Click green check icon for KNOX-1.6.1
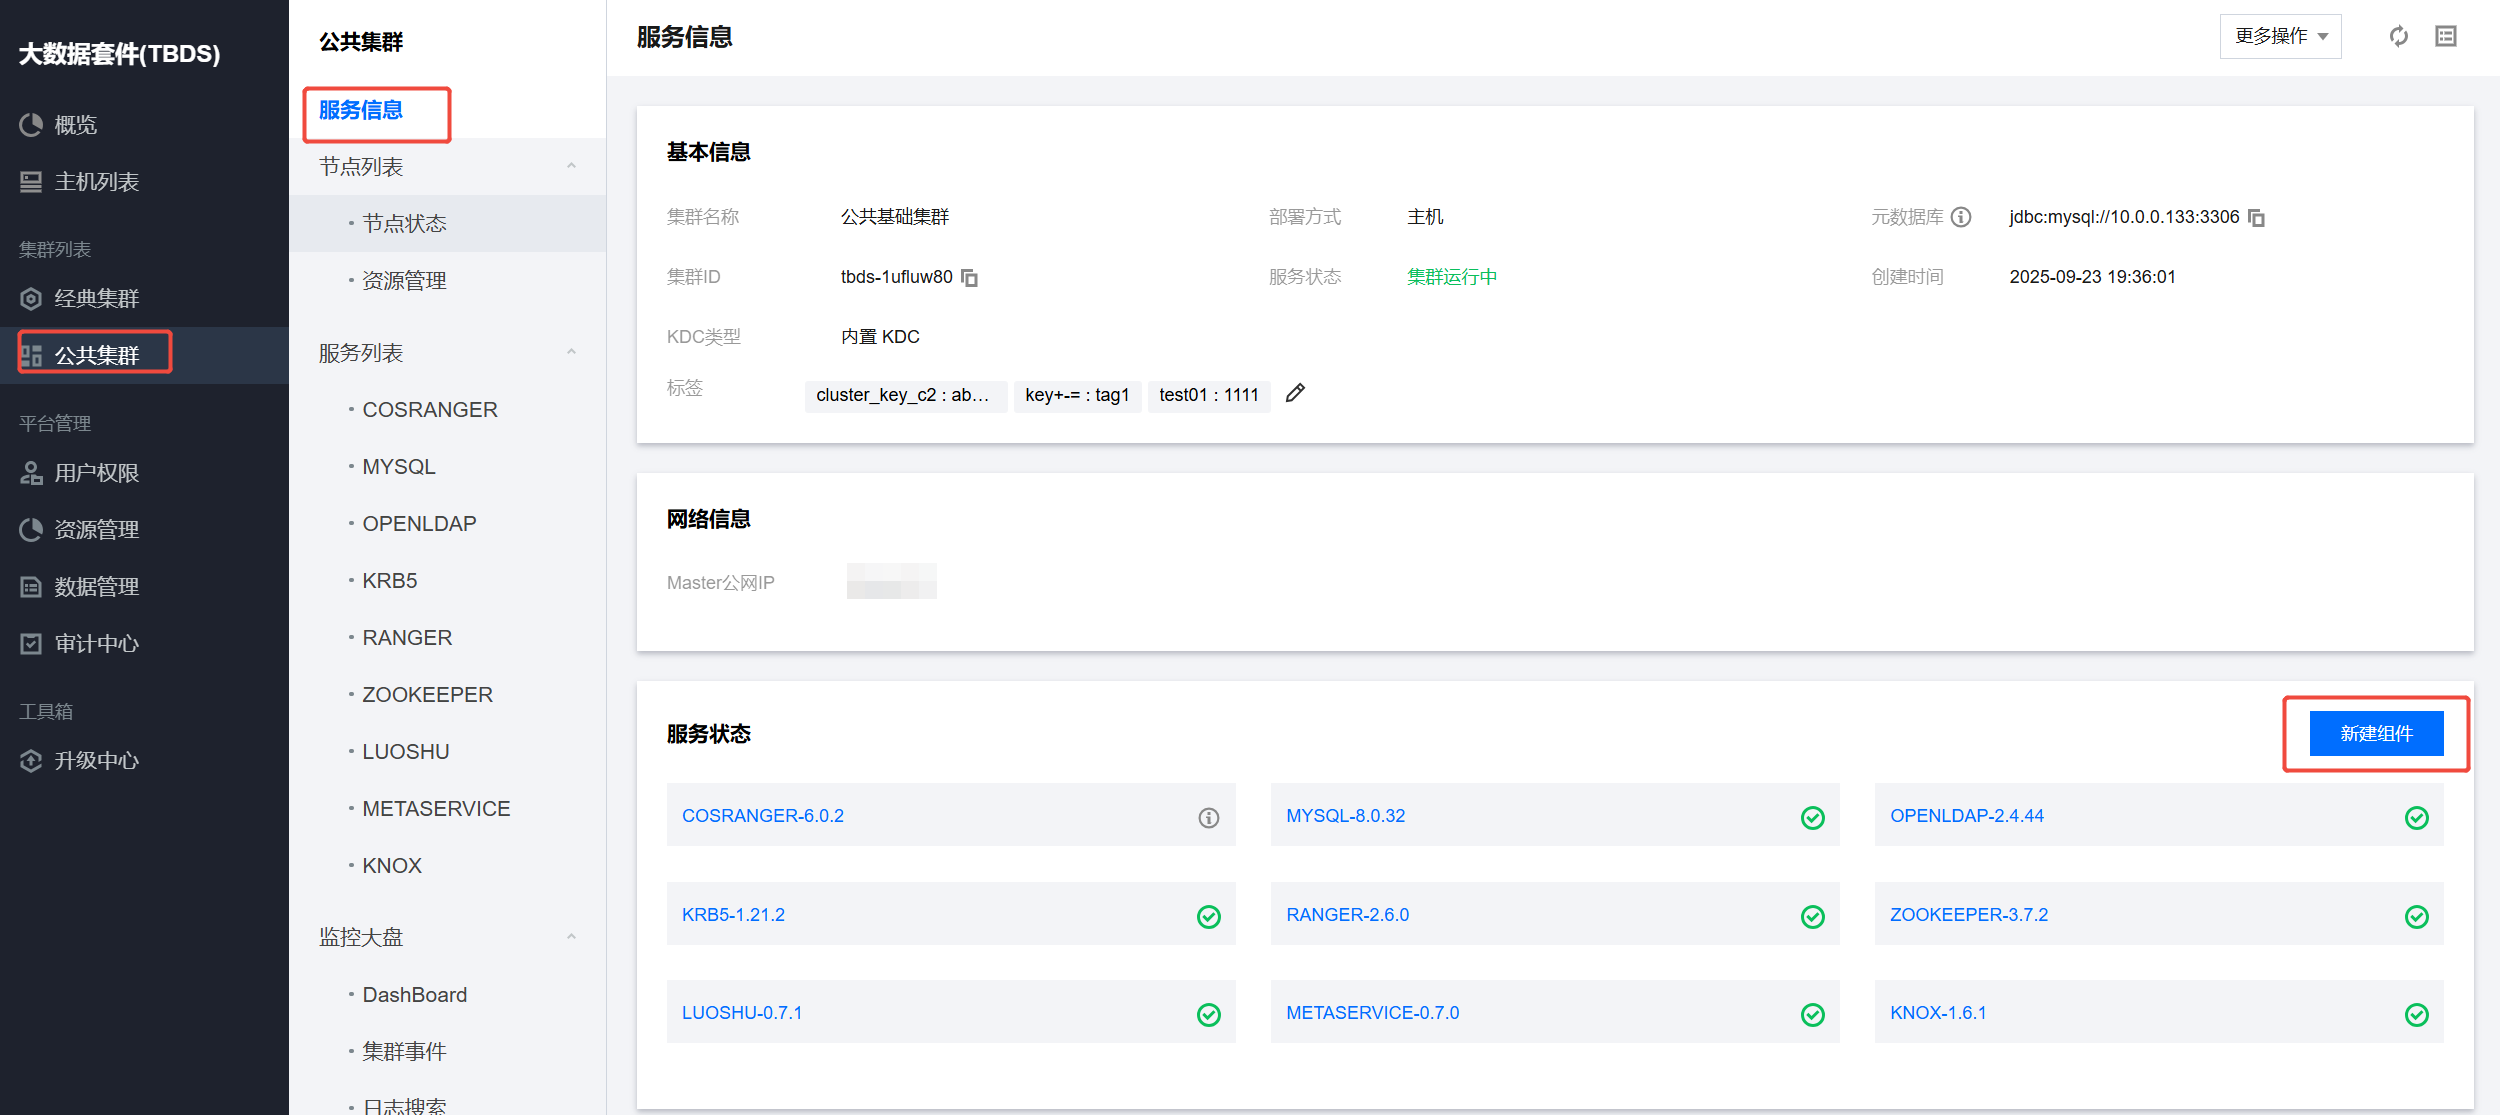The image size is (2500, 1115). (2416, 1015)
